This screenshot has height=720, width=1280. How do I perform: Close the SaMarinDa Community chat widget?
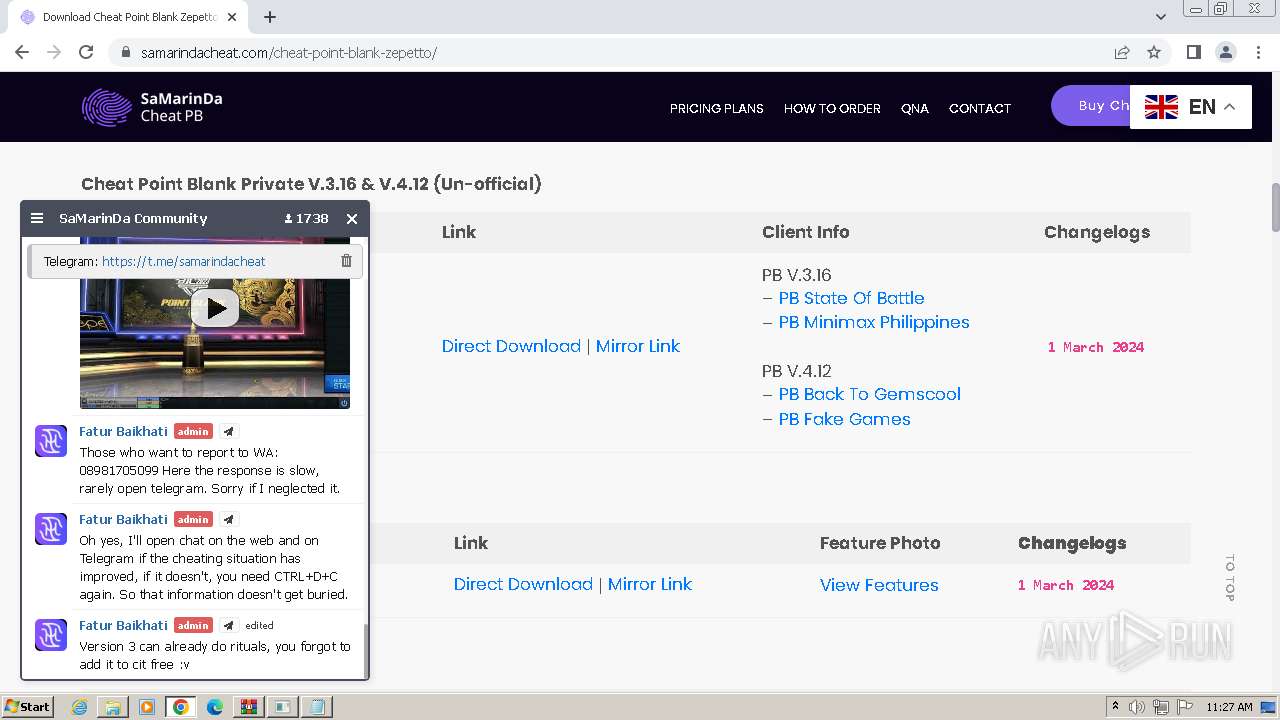coord(352,218)
